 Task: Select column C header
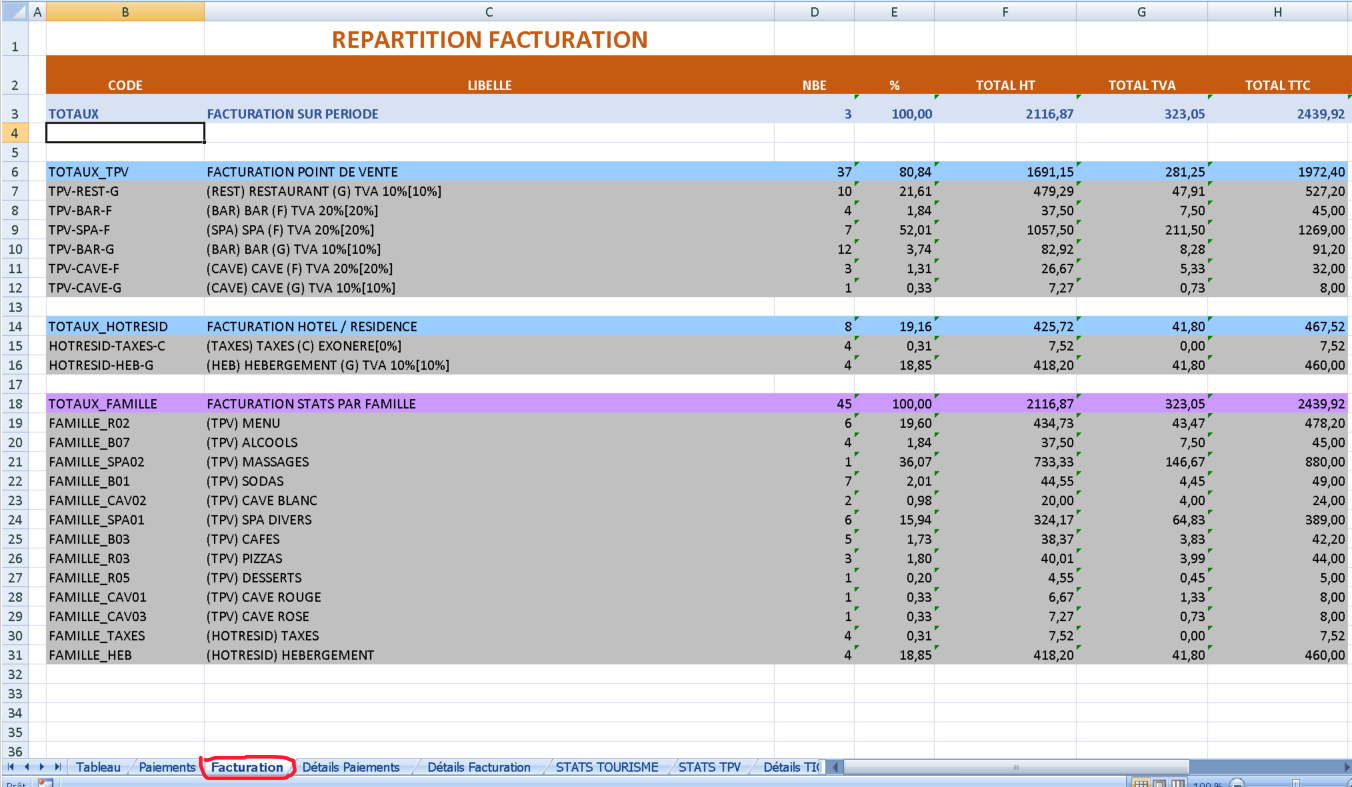489,12
